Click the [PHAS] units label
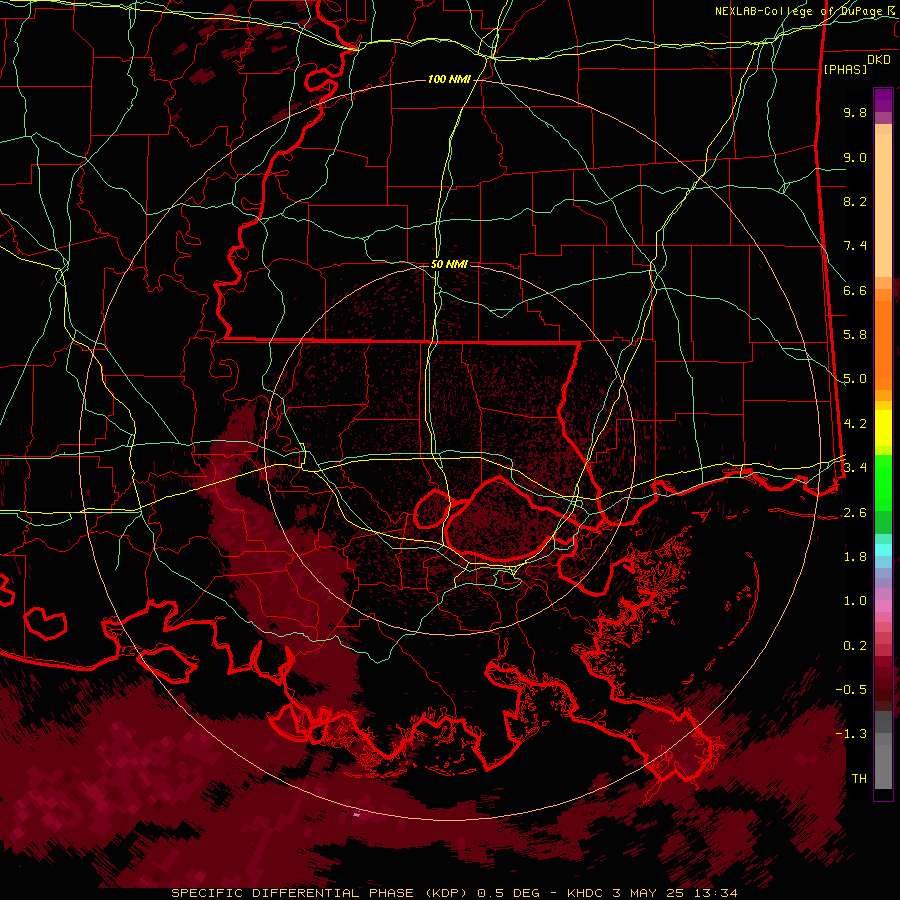The image size is (900, 900). pos(845,69)
